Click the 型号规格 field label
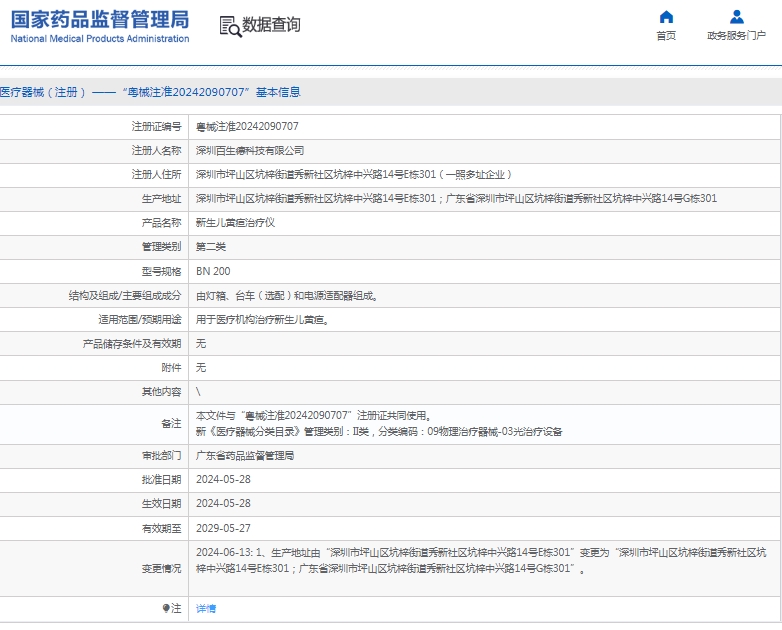This screenshot has height=630, width=782. pos(162,271)
